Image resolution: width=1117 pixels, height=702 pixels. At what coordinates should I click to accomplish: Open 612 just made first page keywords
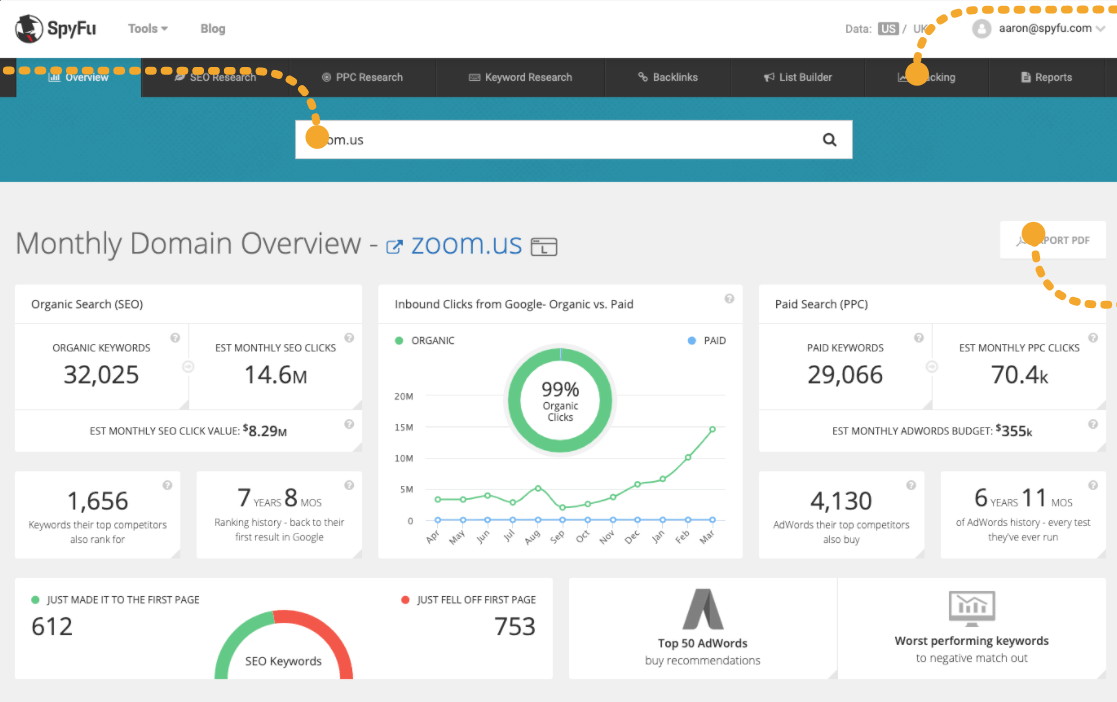point(52,626)
